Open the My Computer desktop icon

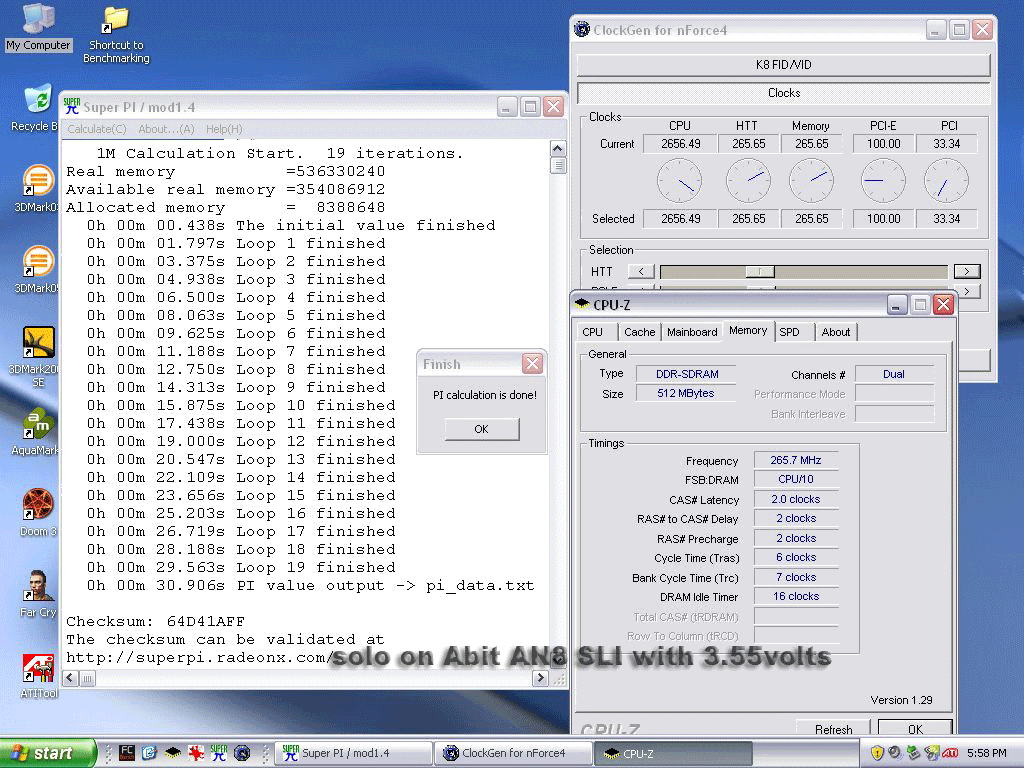click(x=38, y=20)
